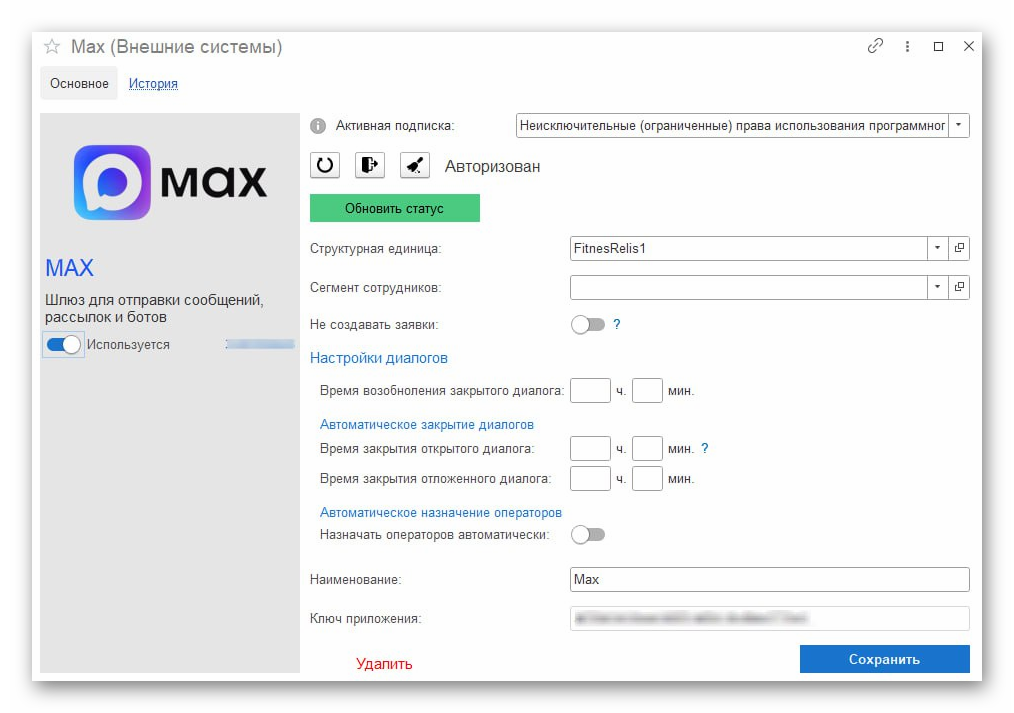1014x713 pixels.
Task: Enable the Не создавать заявки switch
Action: [x=588, y=325]
